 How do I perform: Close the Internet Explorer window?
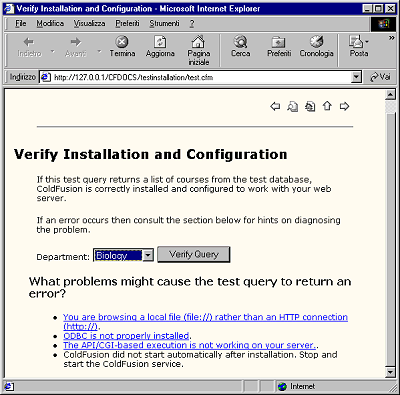390,9
